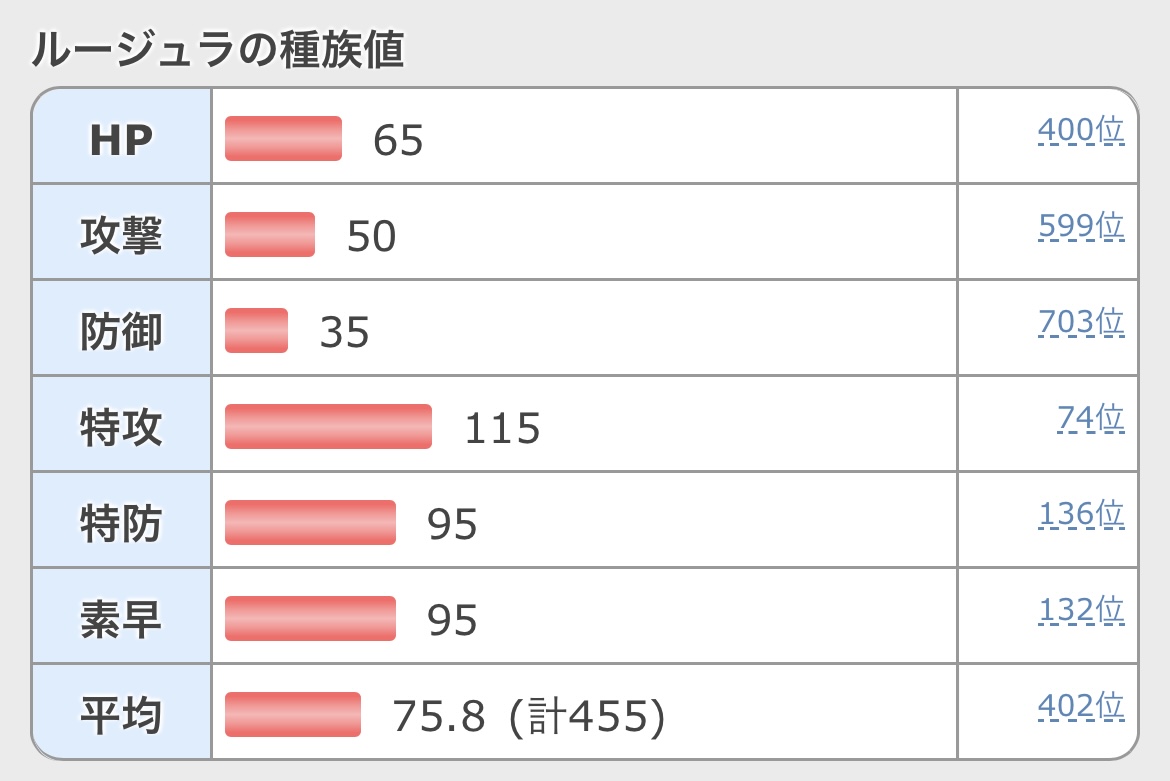Click the ルージュラの種族値 heading
The image size is (1170, 781).
218,49
